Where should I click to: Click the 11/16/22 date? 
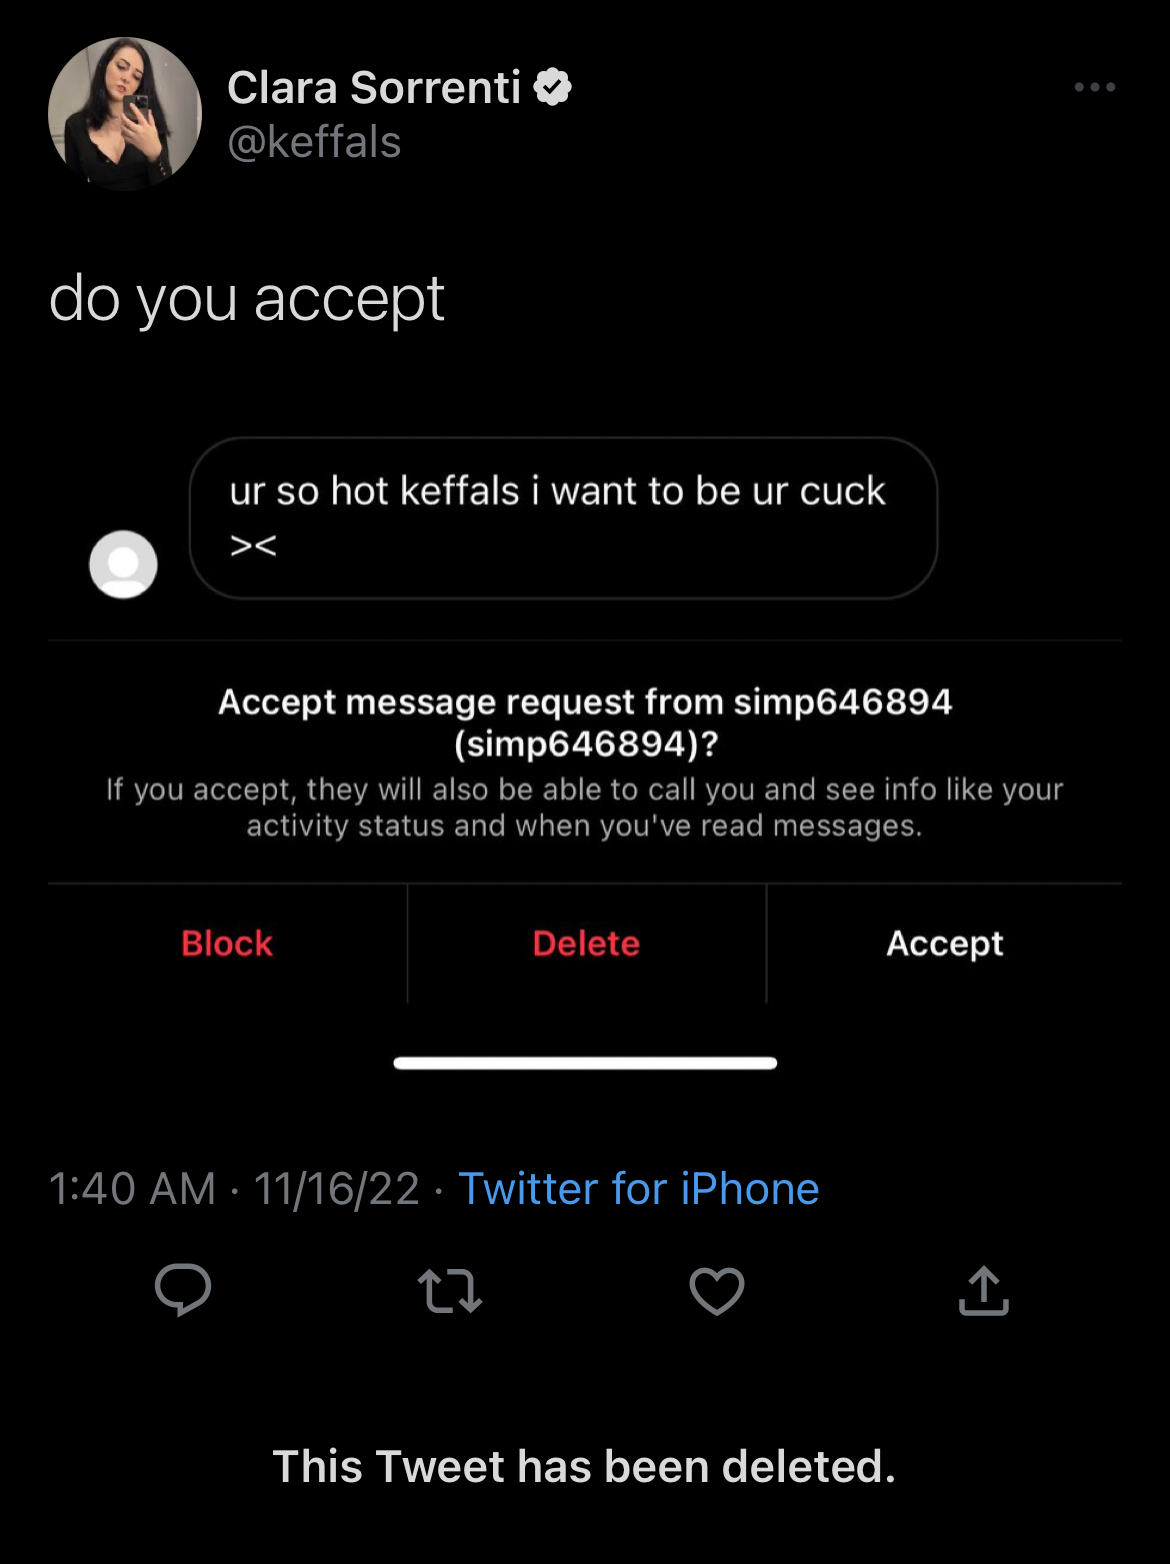[337, 1189]
